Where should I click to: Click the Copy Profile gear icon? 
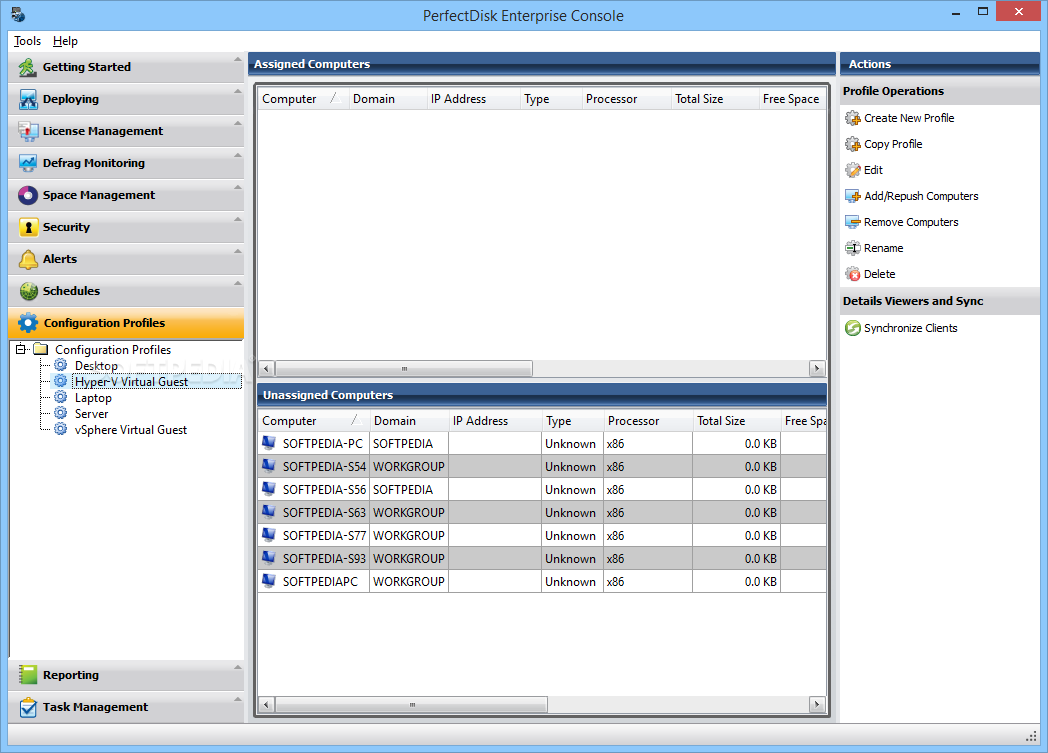853,144
